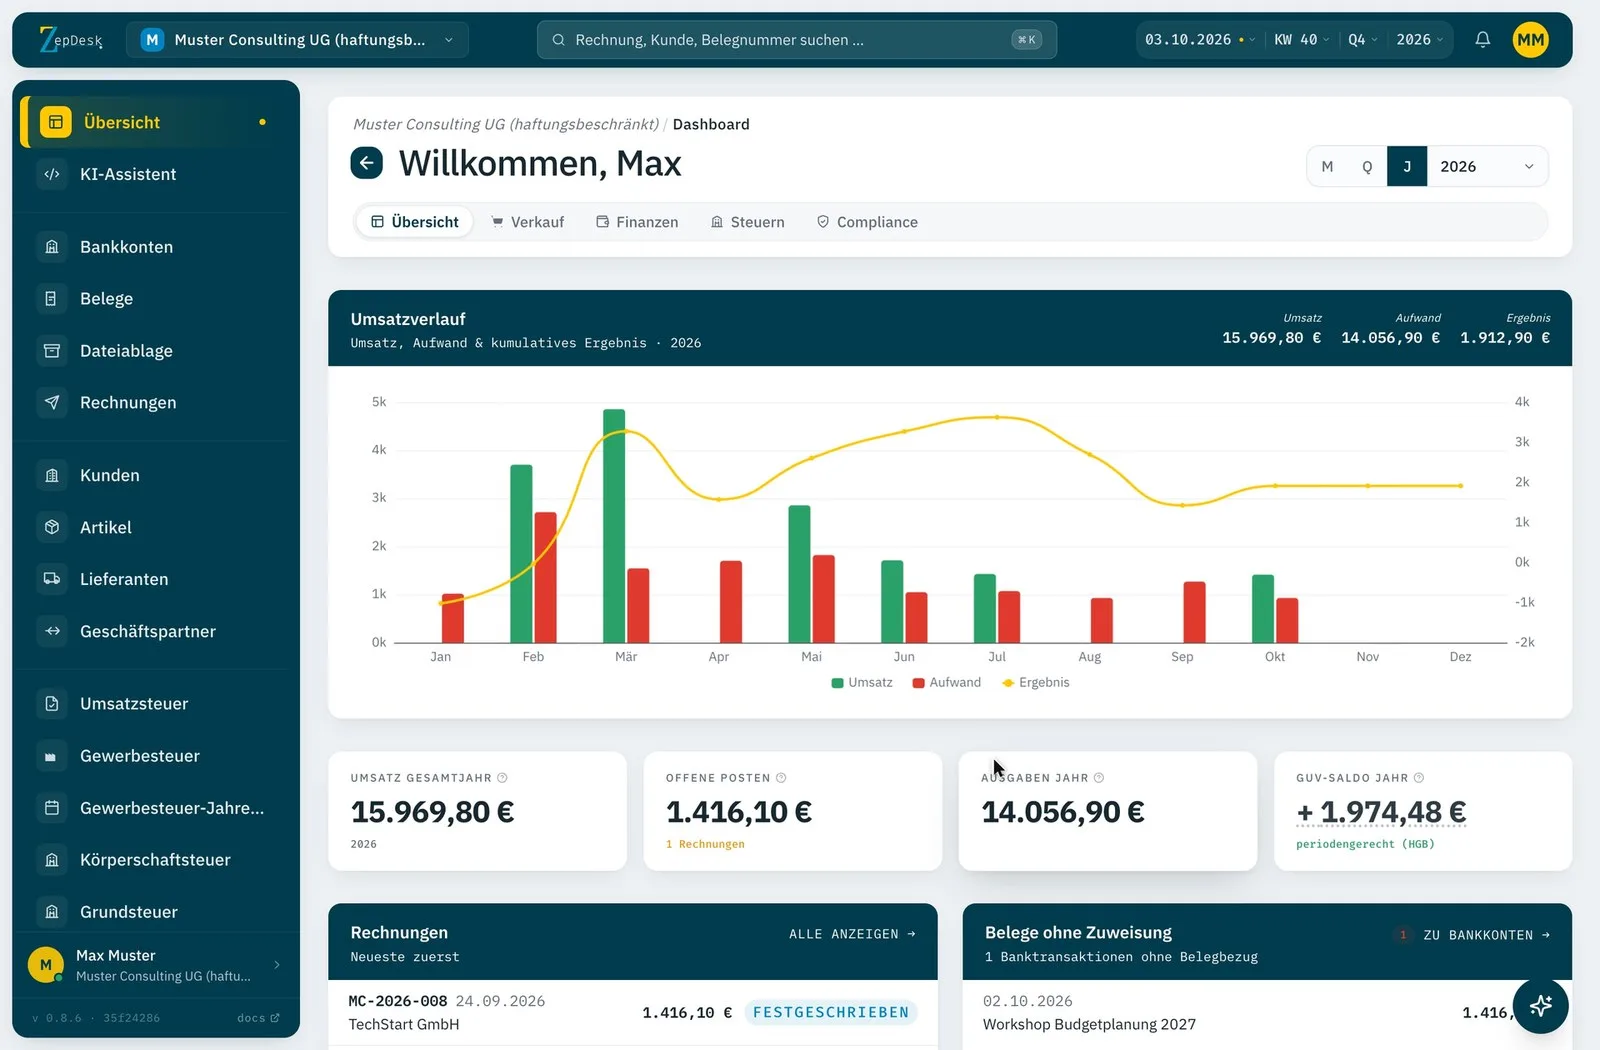This screenshot has height=1050, width=1600.
Task: Open the AI sparkle floating button
Action: point(1540,1006)
